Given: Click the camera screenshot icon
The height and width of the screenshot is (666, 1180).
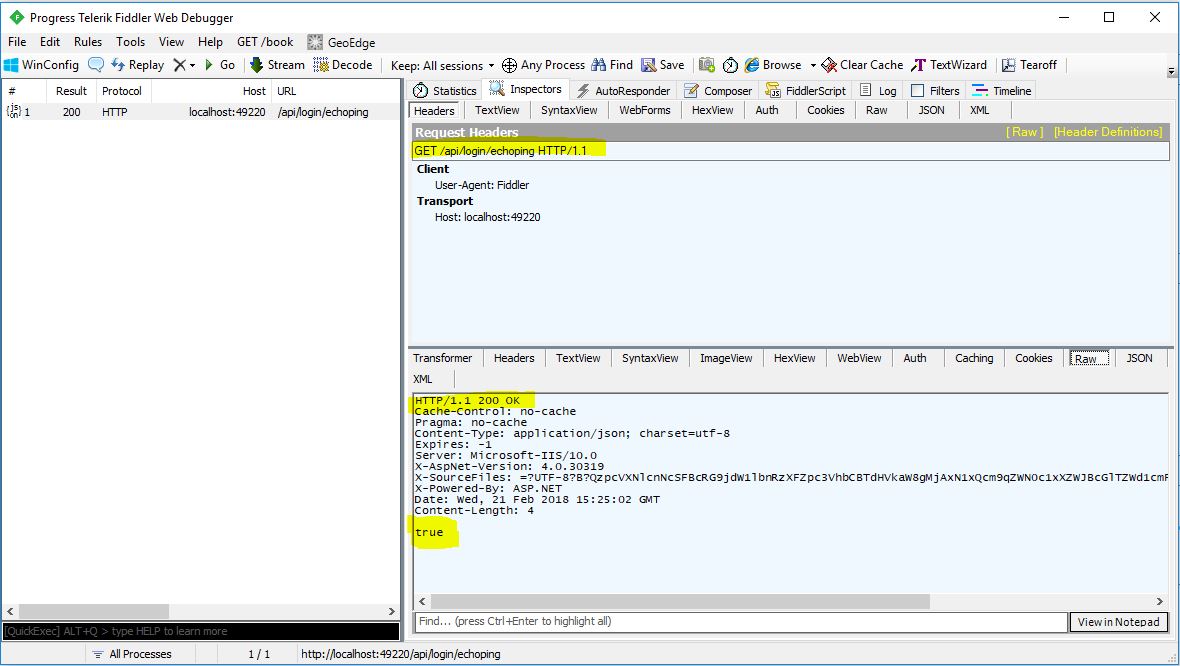Looking at the screenshot, I should 707,65.
